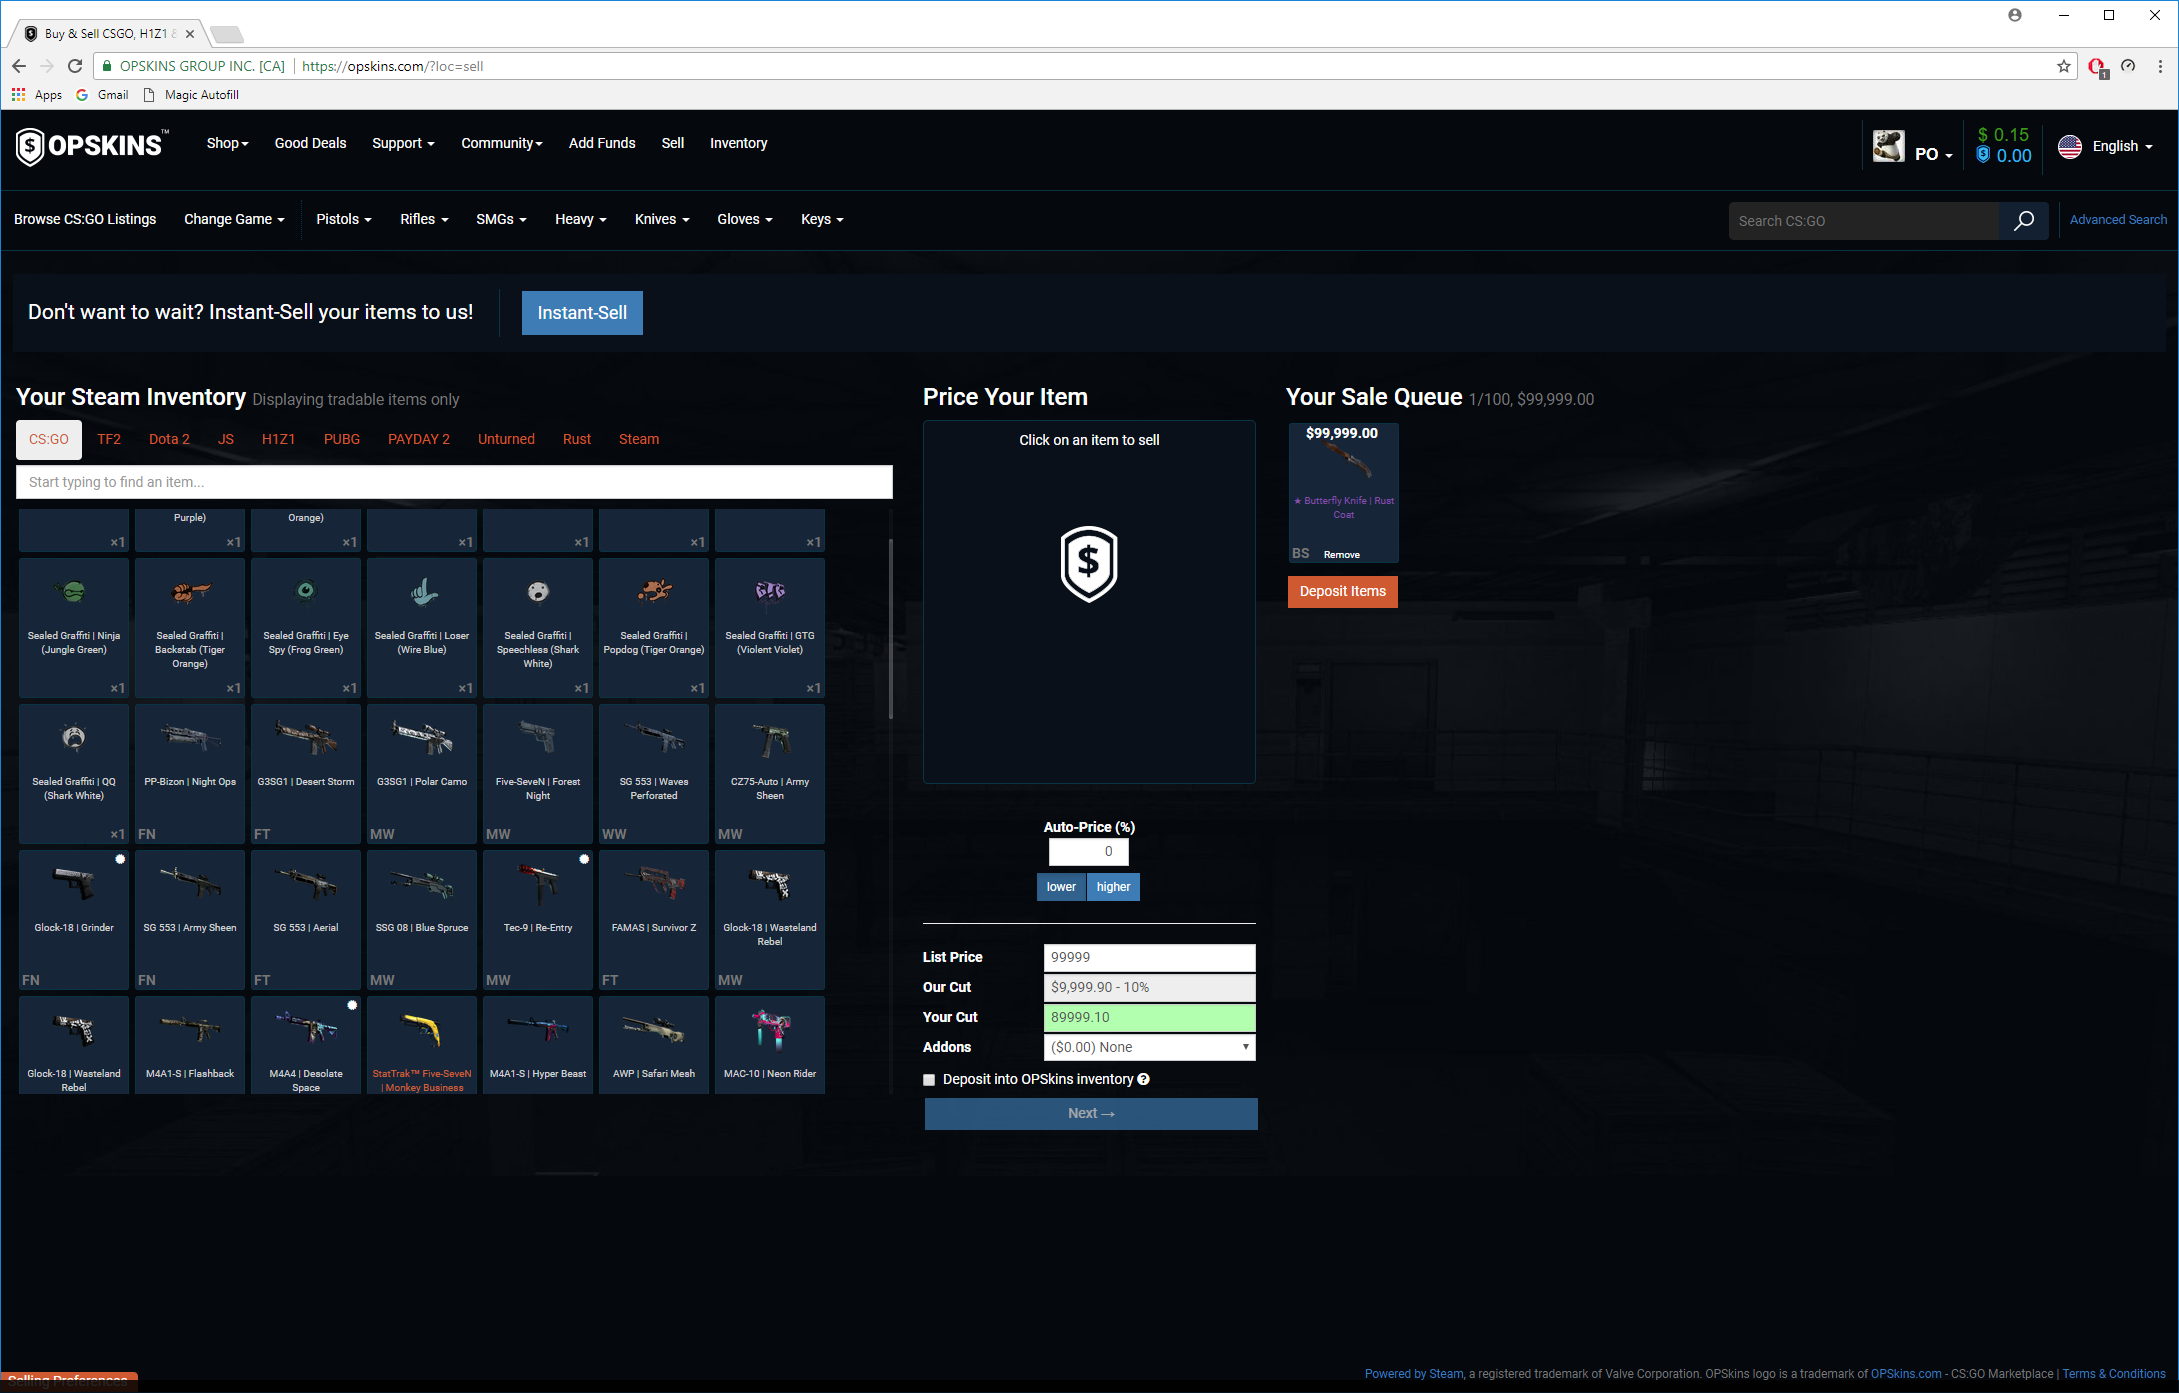
Task: Open Terms & Conditions link
Action: click(2114, 1374)
